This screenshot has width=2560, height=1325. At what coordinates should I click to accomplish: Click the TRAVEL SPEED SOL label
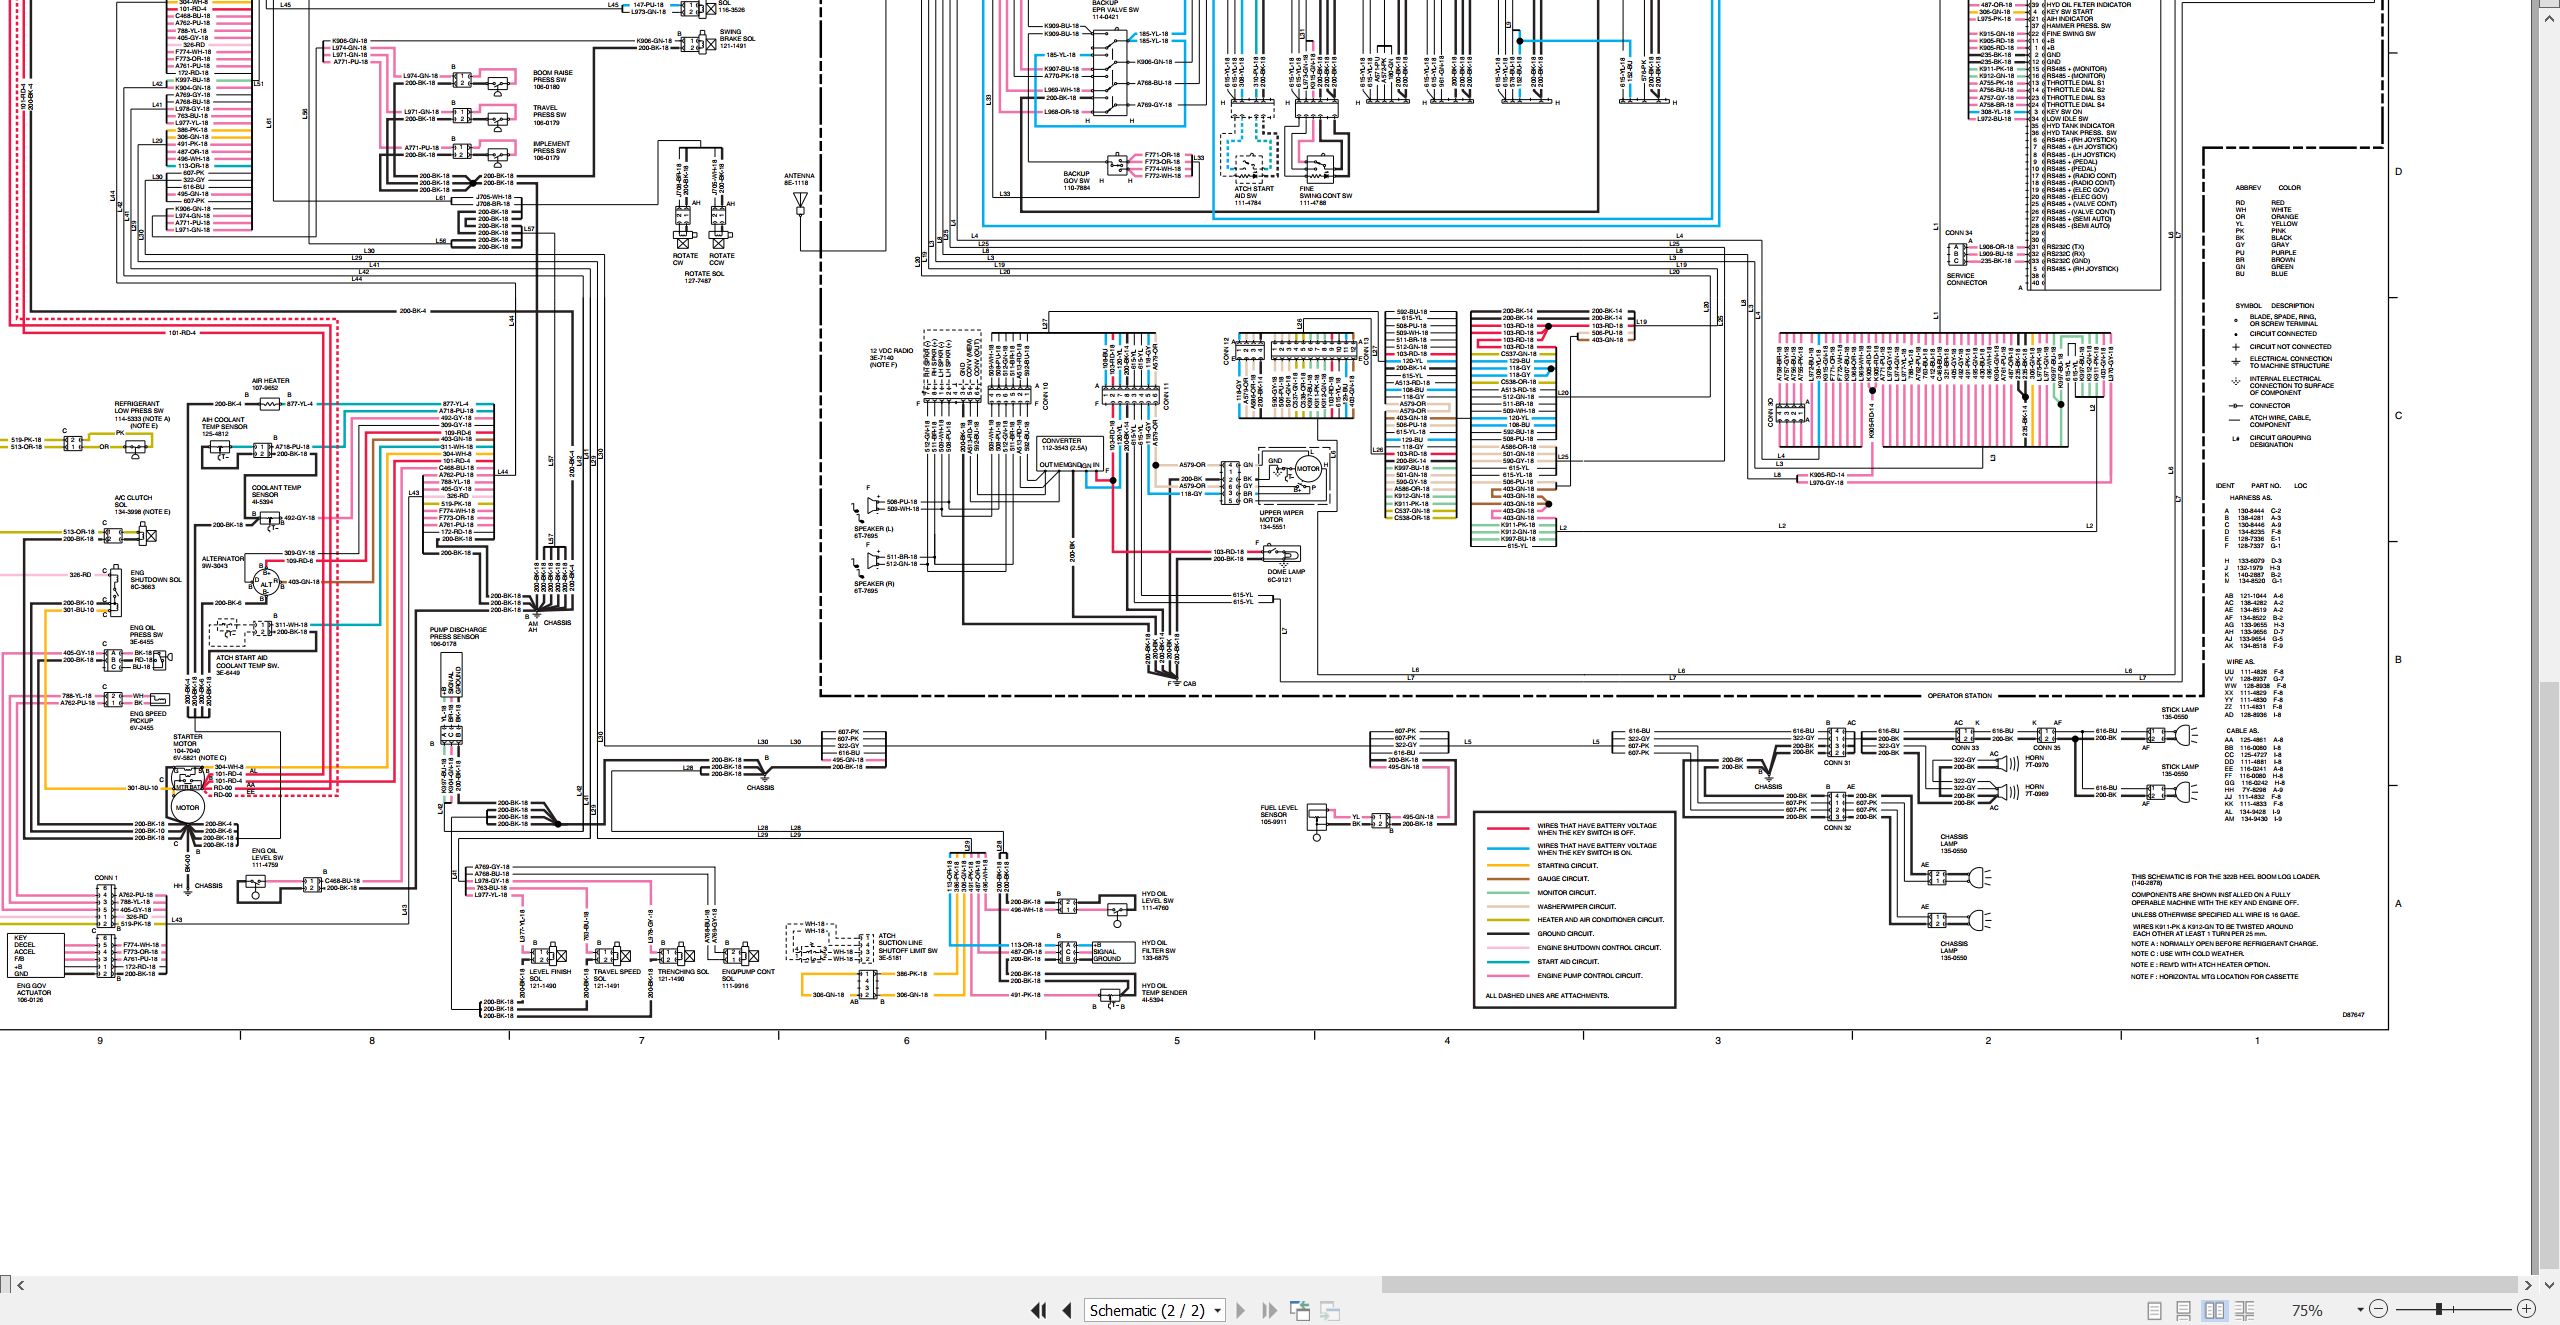coord(617,975)
